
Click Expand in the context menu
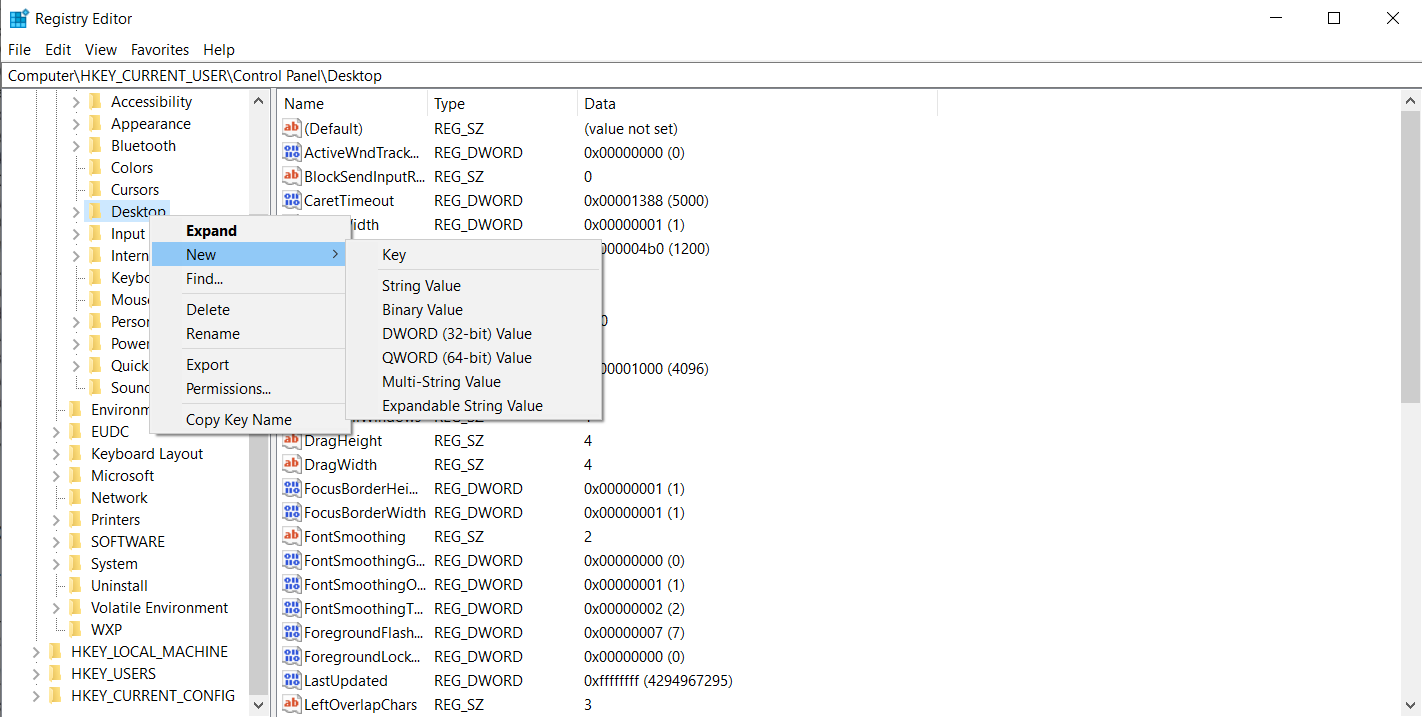pyautogui.click(x=248, y=231)
